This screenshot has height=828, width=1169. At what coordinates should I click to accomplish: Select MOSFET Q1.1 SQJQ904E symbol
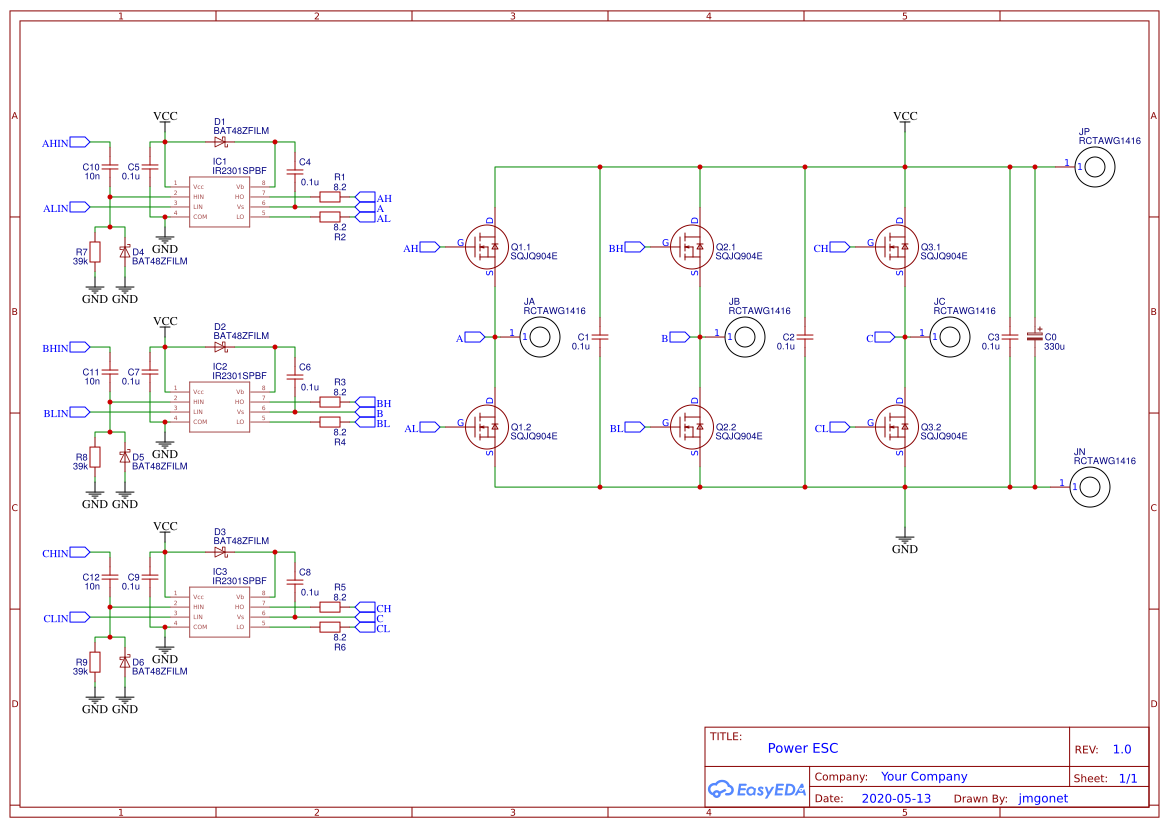pos(489,246)
